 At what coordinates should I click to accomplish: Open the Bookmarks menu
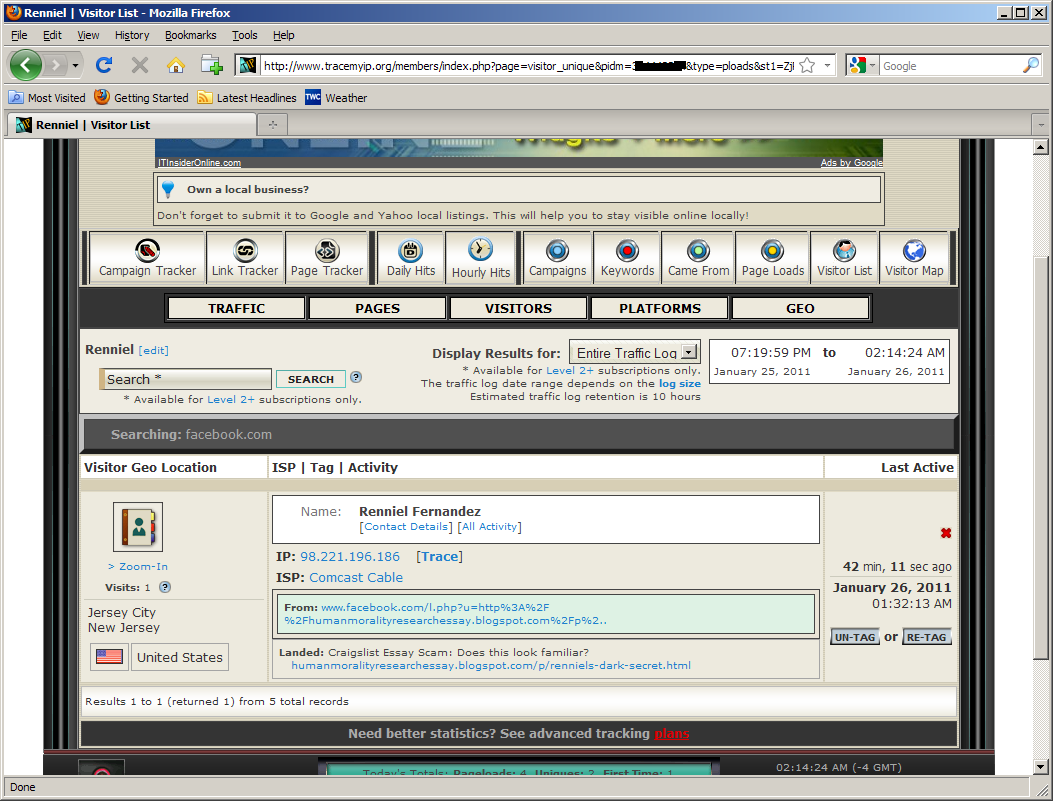pos(191,35)
